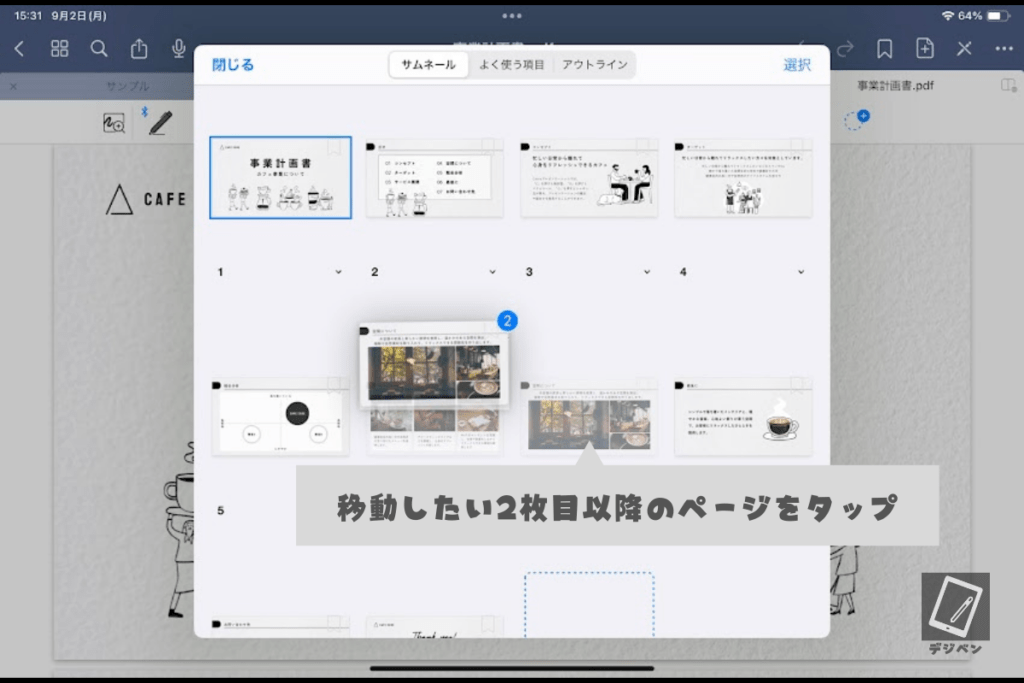The width and height of the screenshot is (1024, 683).
Task: Check the battery status icon
Action: [x=997, y=16]
